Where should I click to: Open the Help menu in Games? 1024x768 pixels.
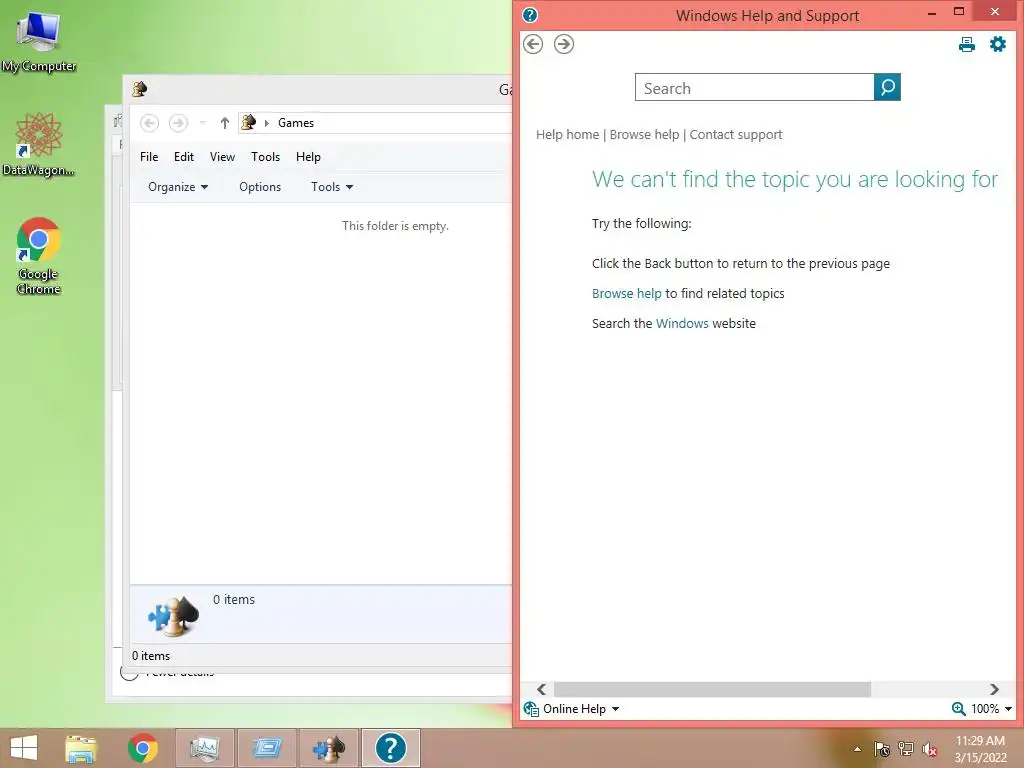[308, 157]
